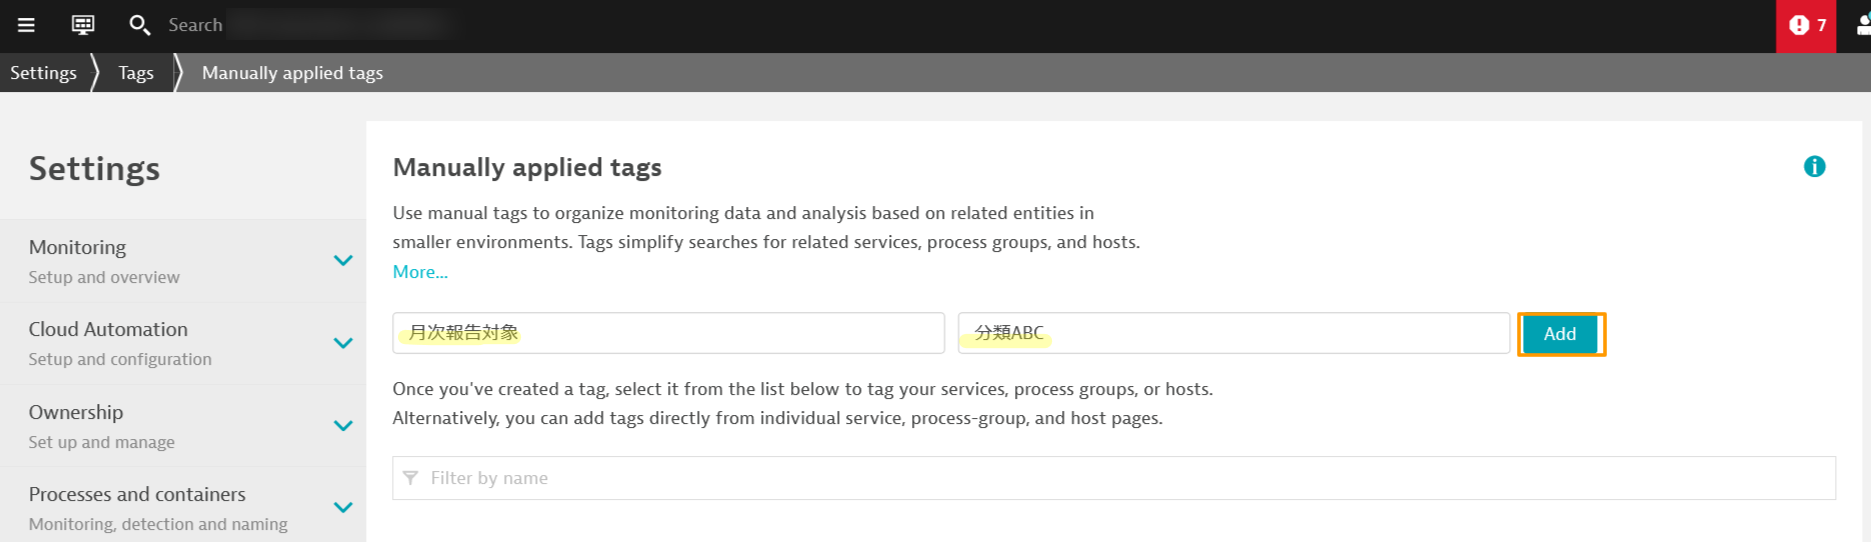Expand the Cloud Automation section
Image resolution: width=1871 pixels, height=542 pixels.
[343, 343]
